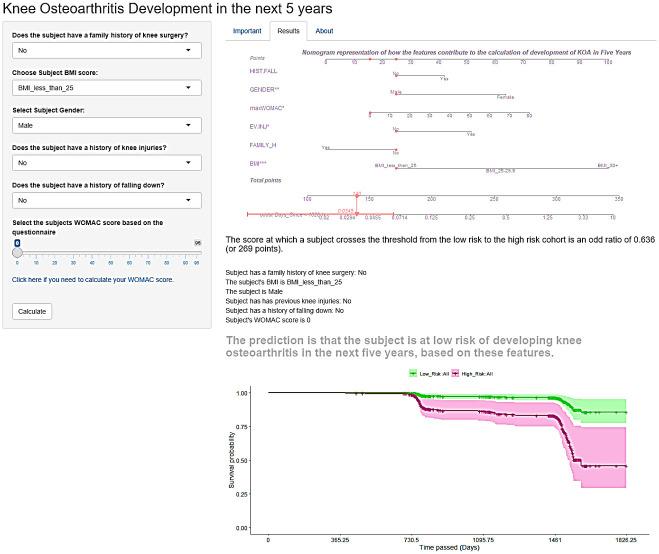
Task: Open the Subject Gender dropdown showing Male
Action: 108,125
